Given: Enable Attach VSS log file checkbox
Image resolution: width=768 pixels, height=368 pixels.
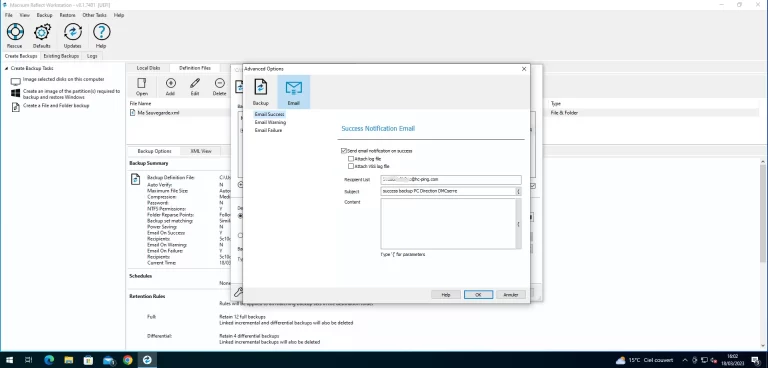Looking at the screenshot, I should pos(351,166).
